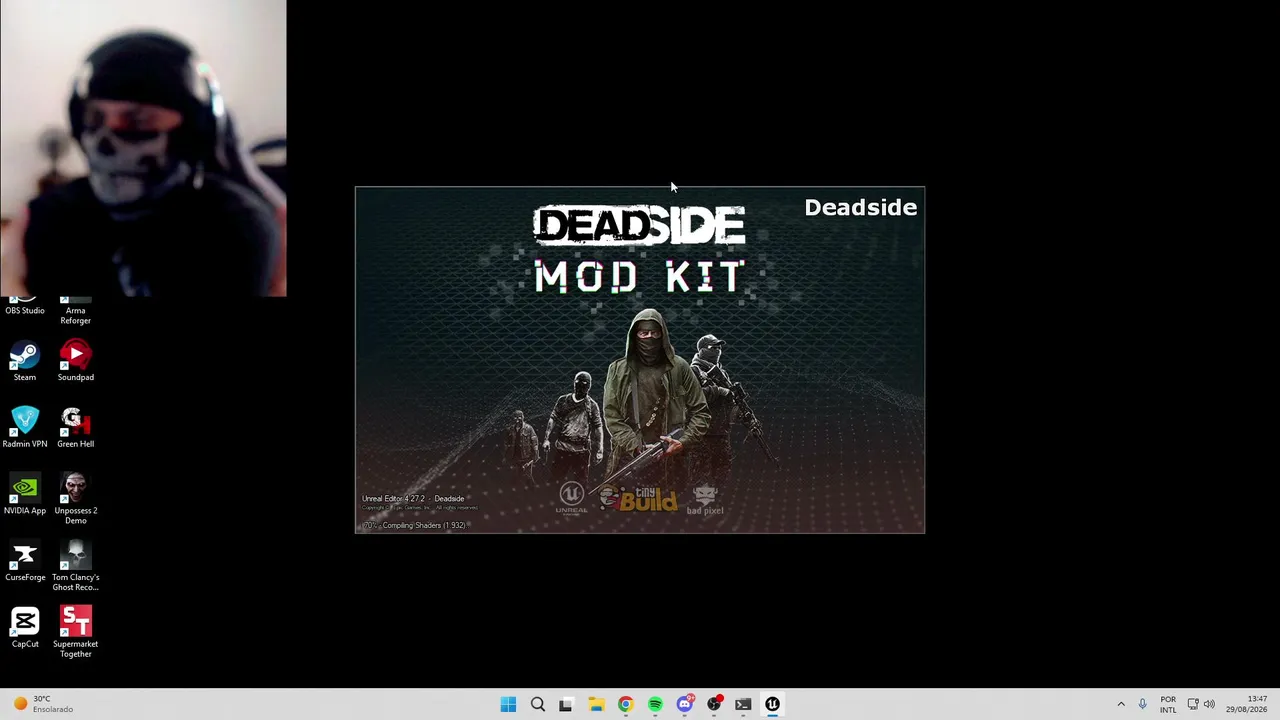The width and height of the screenshot is (1280, 720).
Task: Select the Radmin VPN desktop icon
Action: (25, 428)
